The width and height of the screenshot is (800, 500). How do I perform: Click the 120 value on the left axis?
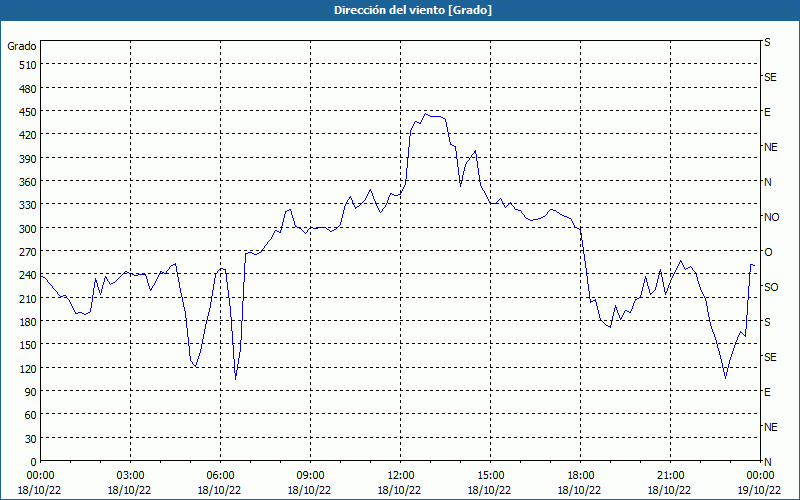[x=29, y=369]
